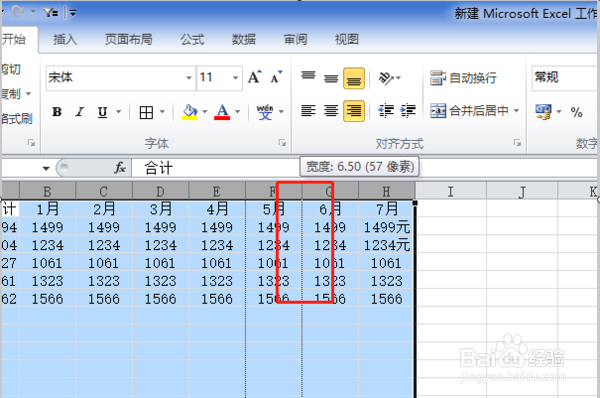The height and width of the screenshot is (398, 600).
Task: Select column D header
Action: pos(160,191)
